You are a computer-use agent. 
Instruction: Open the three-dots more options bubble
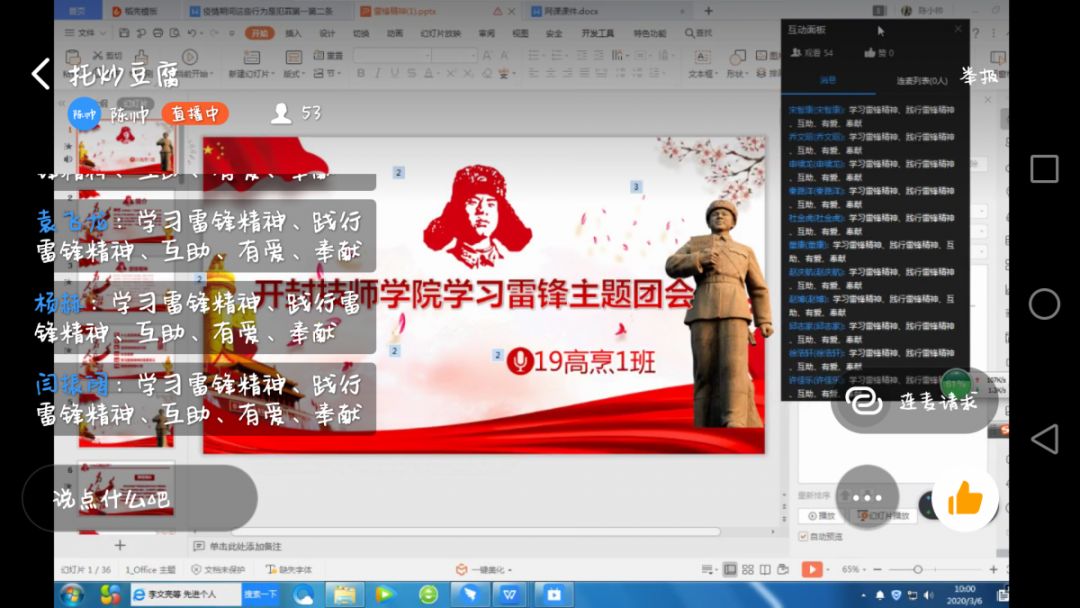(867, 497)
